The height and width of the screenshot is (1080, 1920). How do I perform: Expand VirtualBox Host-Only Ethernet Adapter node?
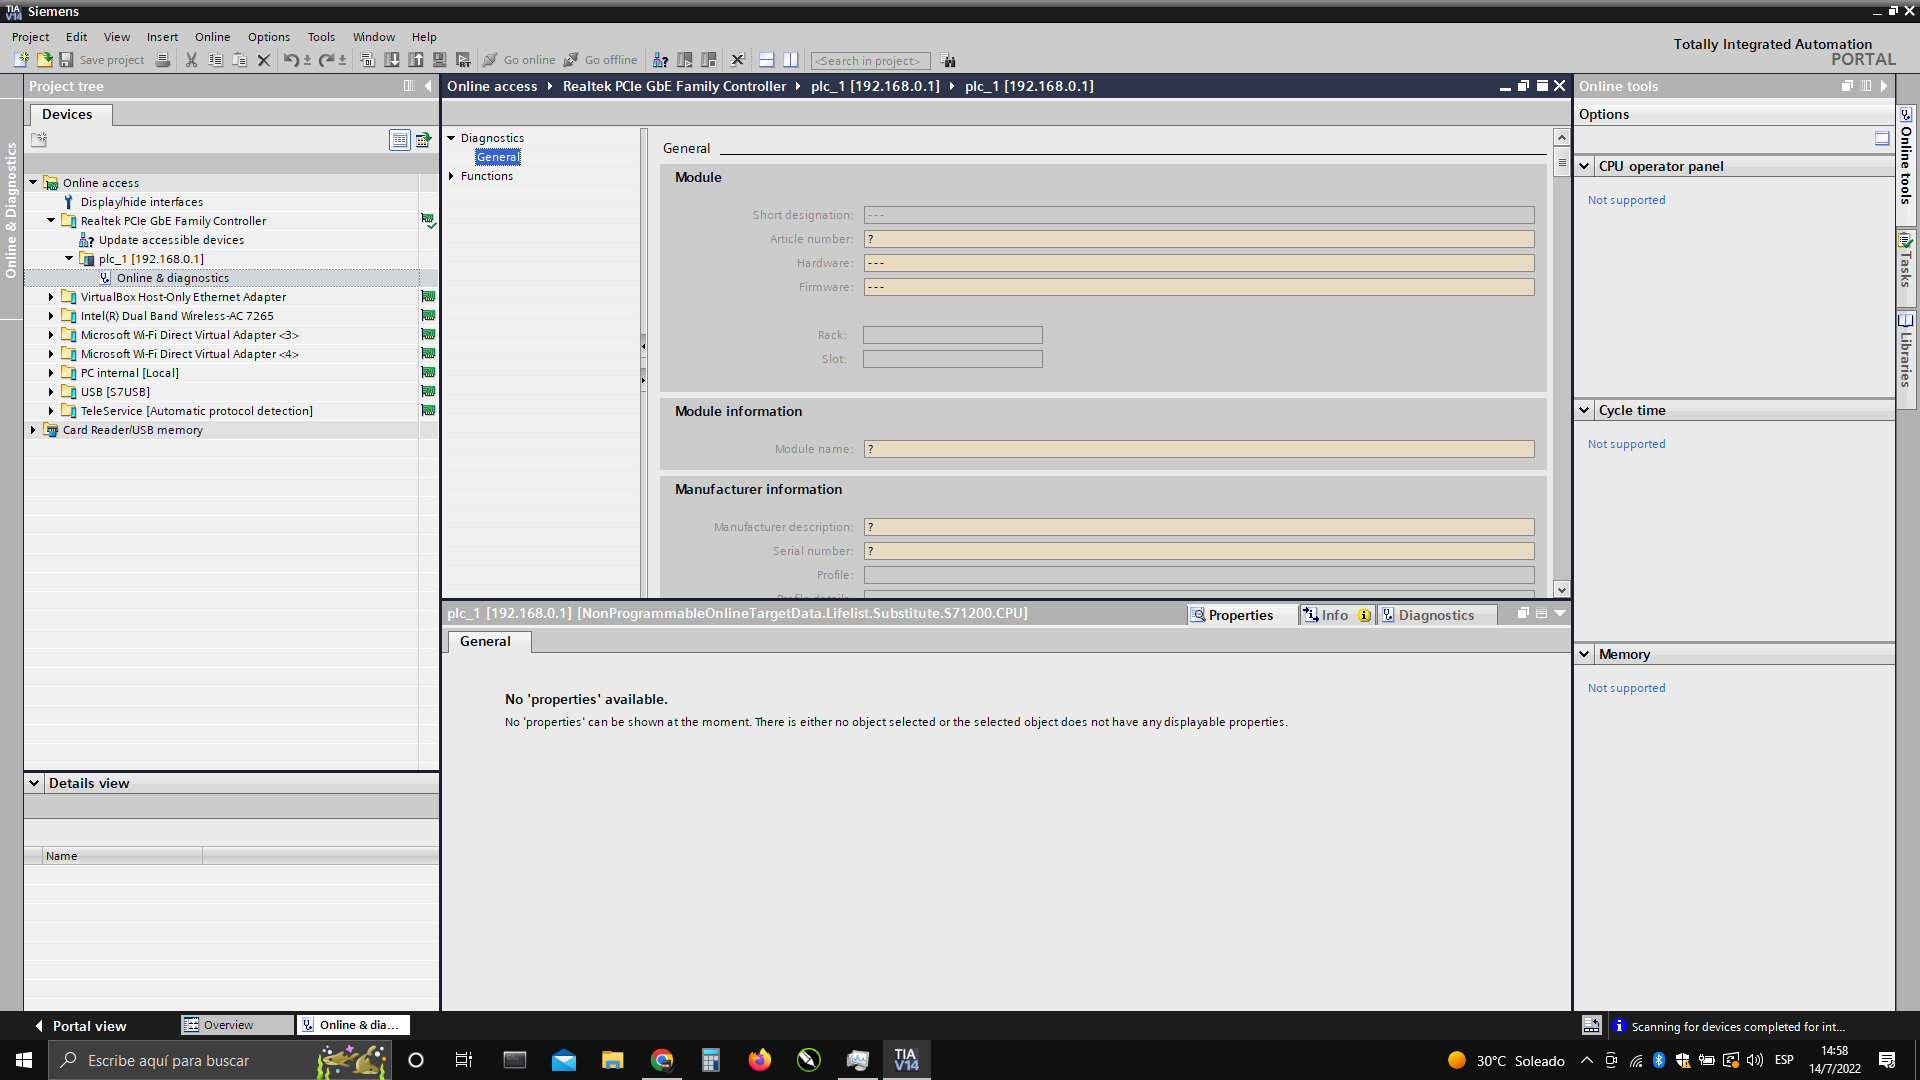coord(51,297)
